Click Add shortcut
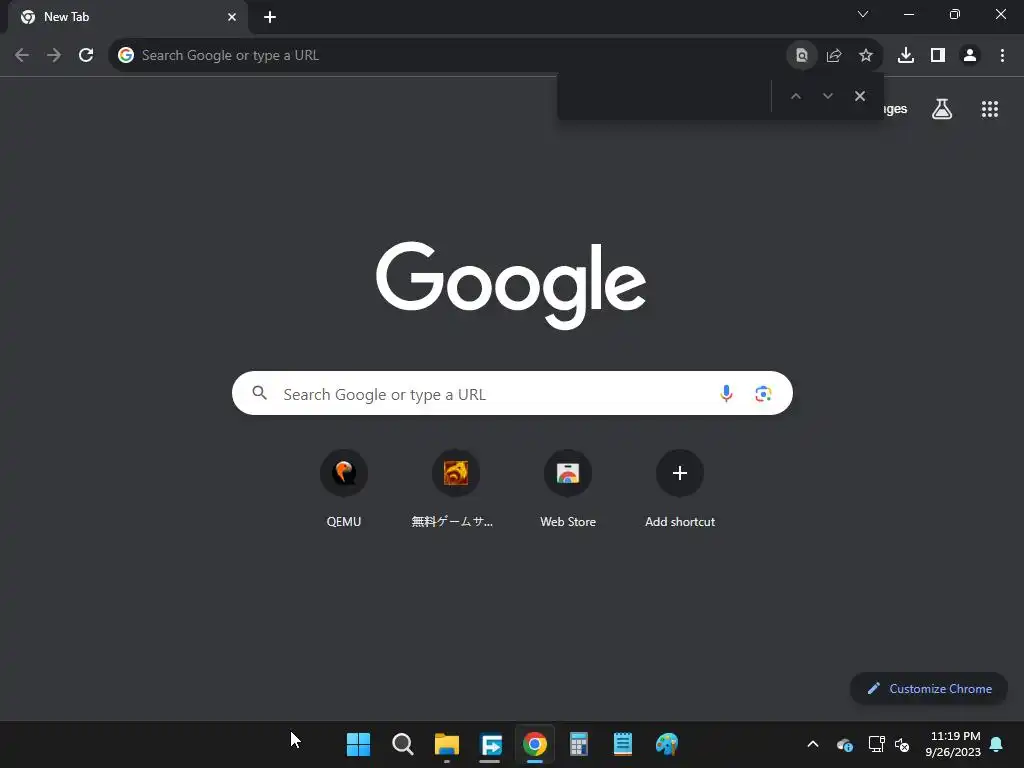The height and width of the screenshot is (768, 1024). (680, 488)
